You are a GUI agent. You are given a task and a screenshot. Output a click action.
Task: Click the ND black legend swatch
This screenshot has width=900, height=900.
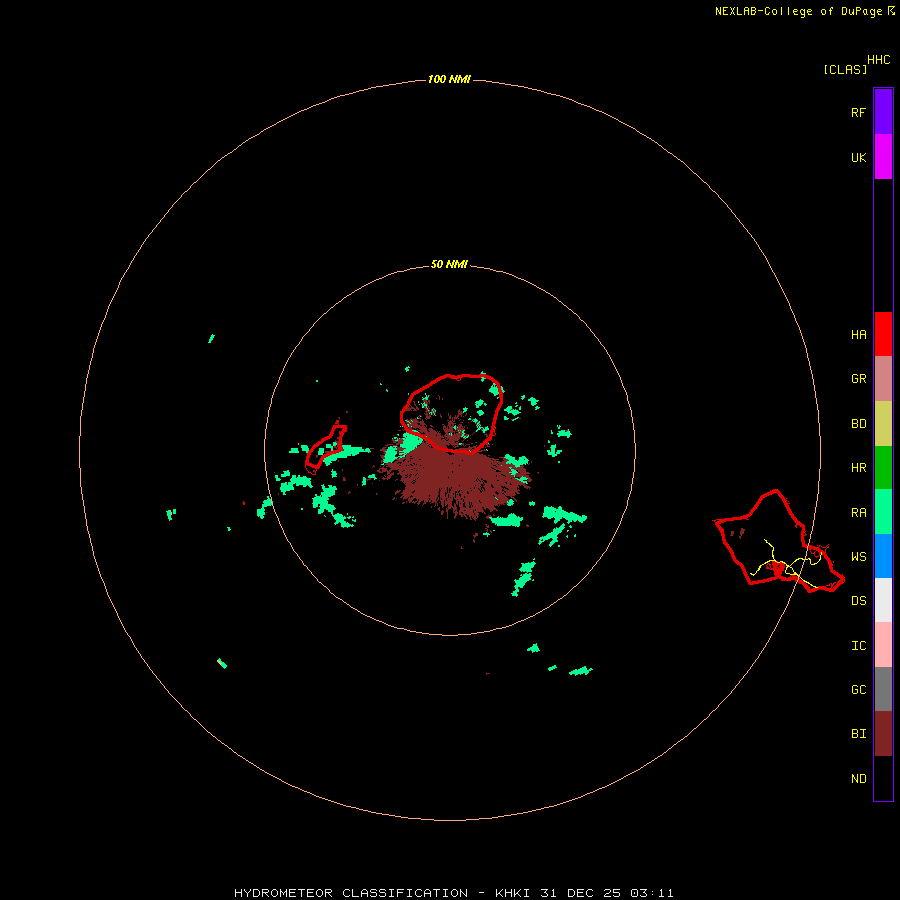point(883,778)
